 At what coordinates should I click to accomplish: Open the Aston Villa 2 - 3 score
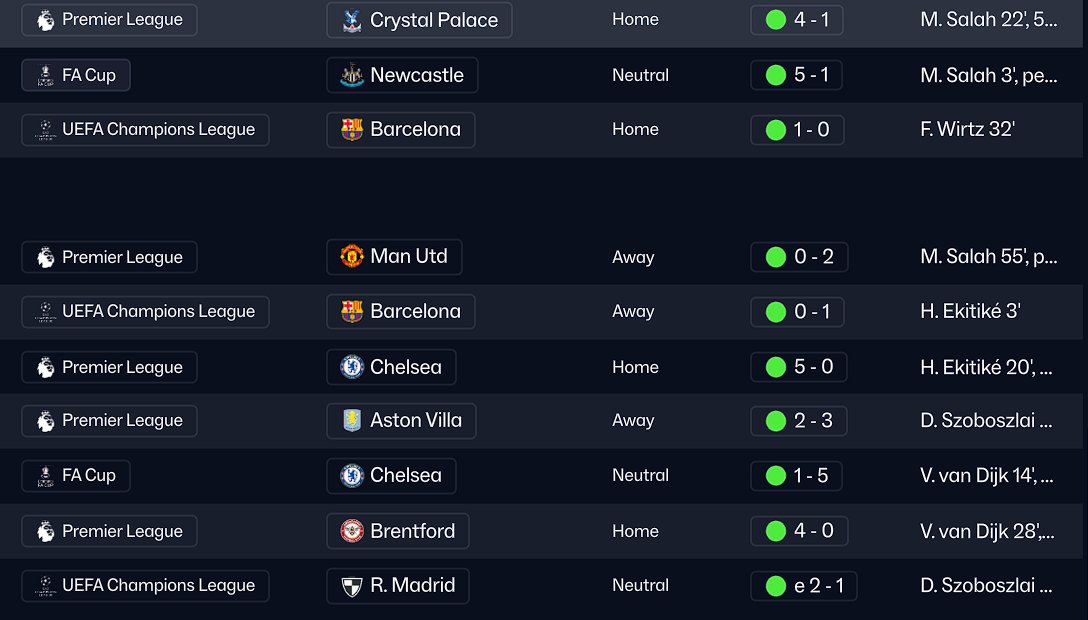coord(799,421)
